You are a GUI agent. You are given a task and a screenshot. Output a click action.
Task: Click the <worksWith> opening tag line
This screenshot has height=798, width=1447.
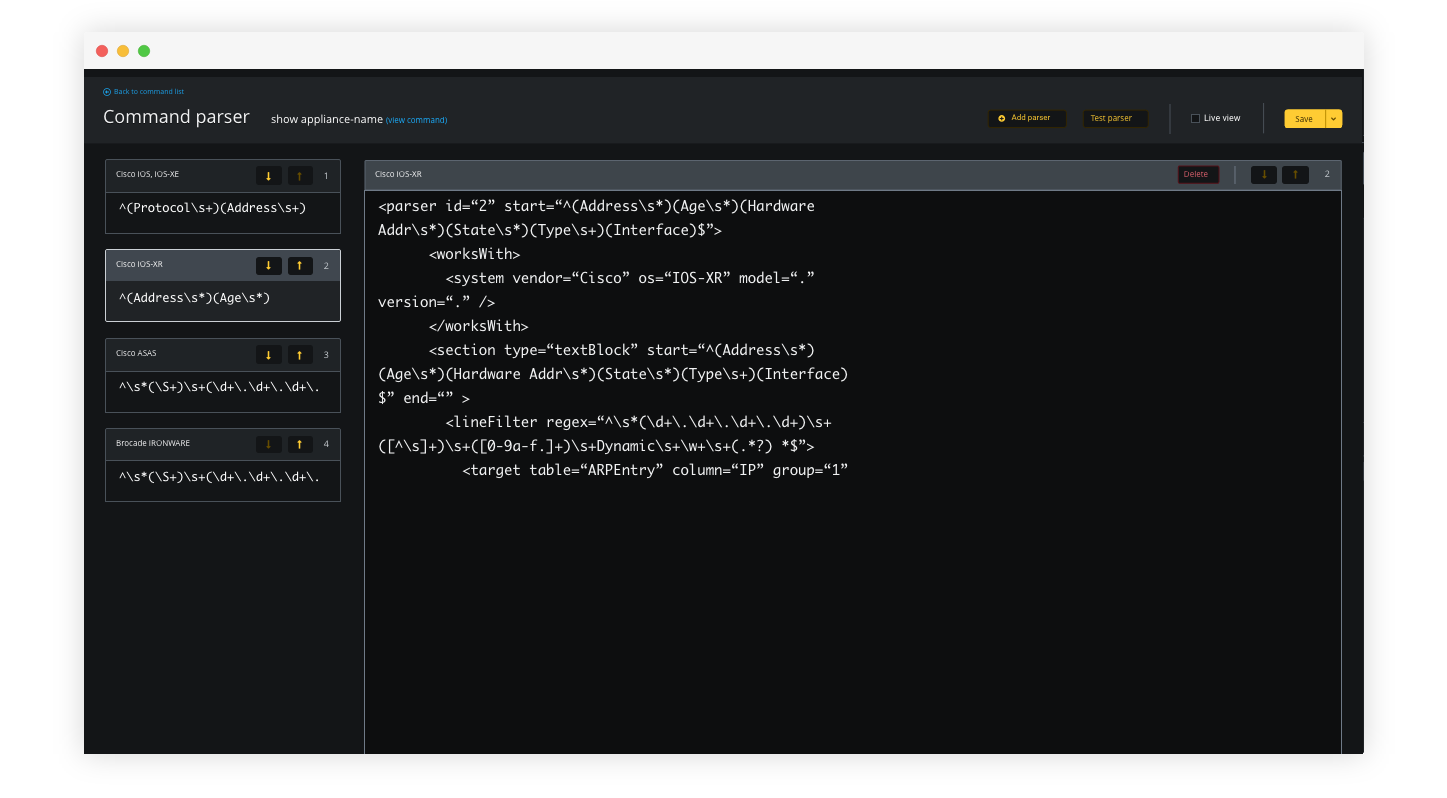coord(474,254)
